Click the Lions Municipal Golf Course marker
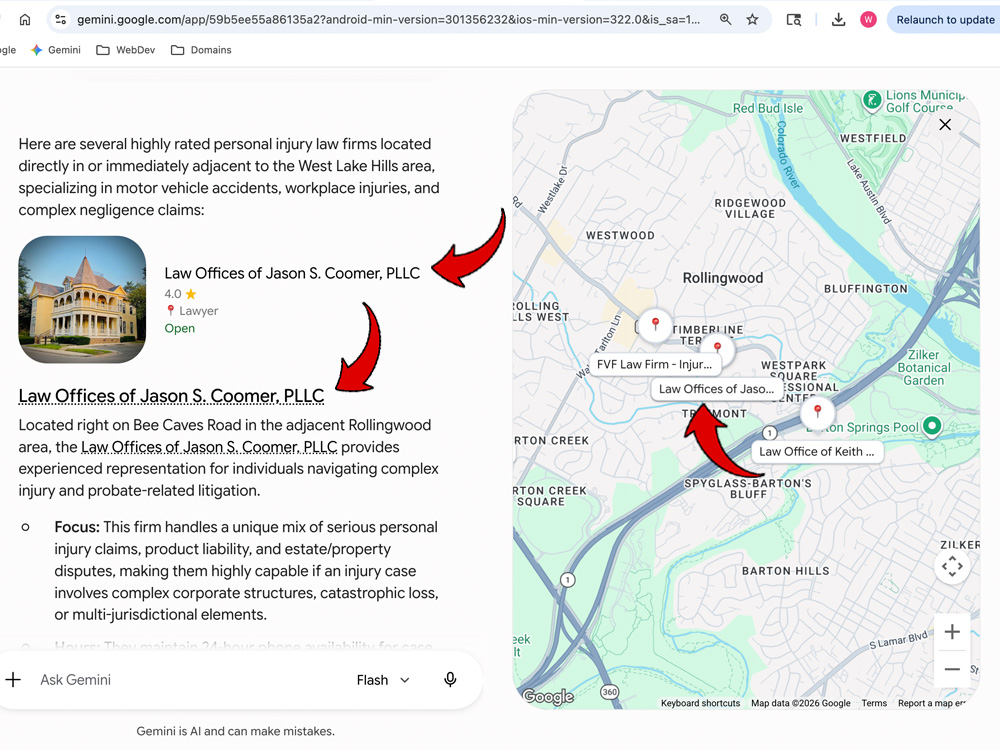This screenshot has width=1000, height=750. pos(872,100)
